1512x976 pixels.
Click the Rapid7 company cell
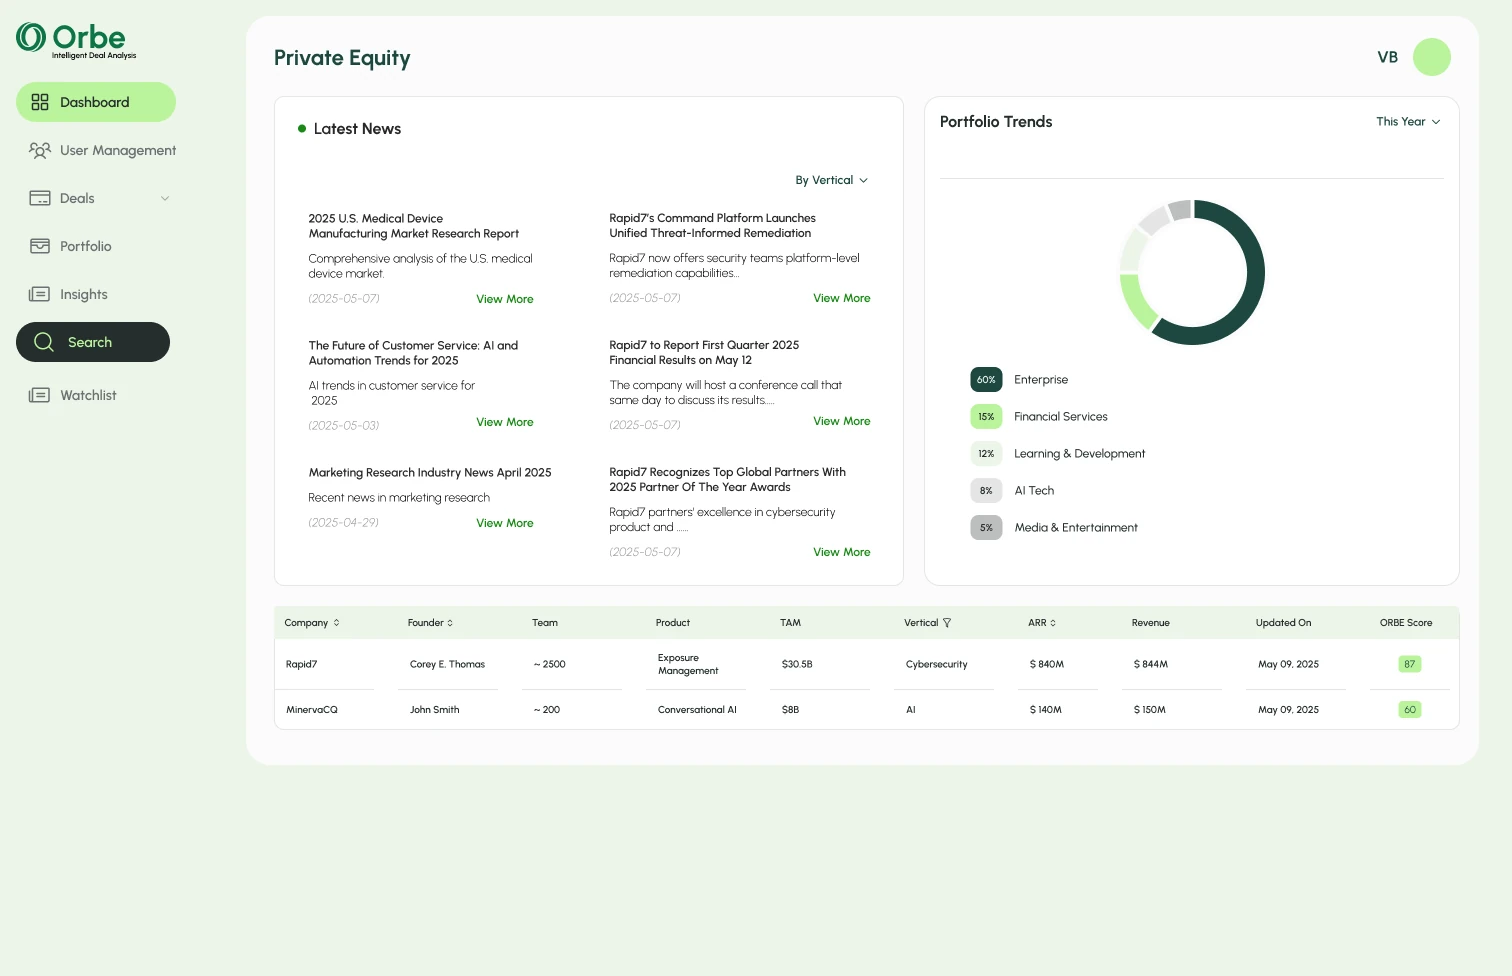pyautogui.click(x=302, y=664)
